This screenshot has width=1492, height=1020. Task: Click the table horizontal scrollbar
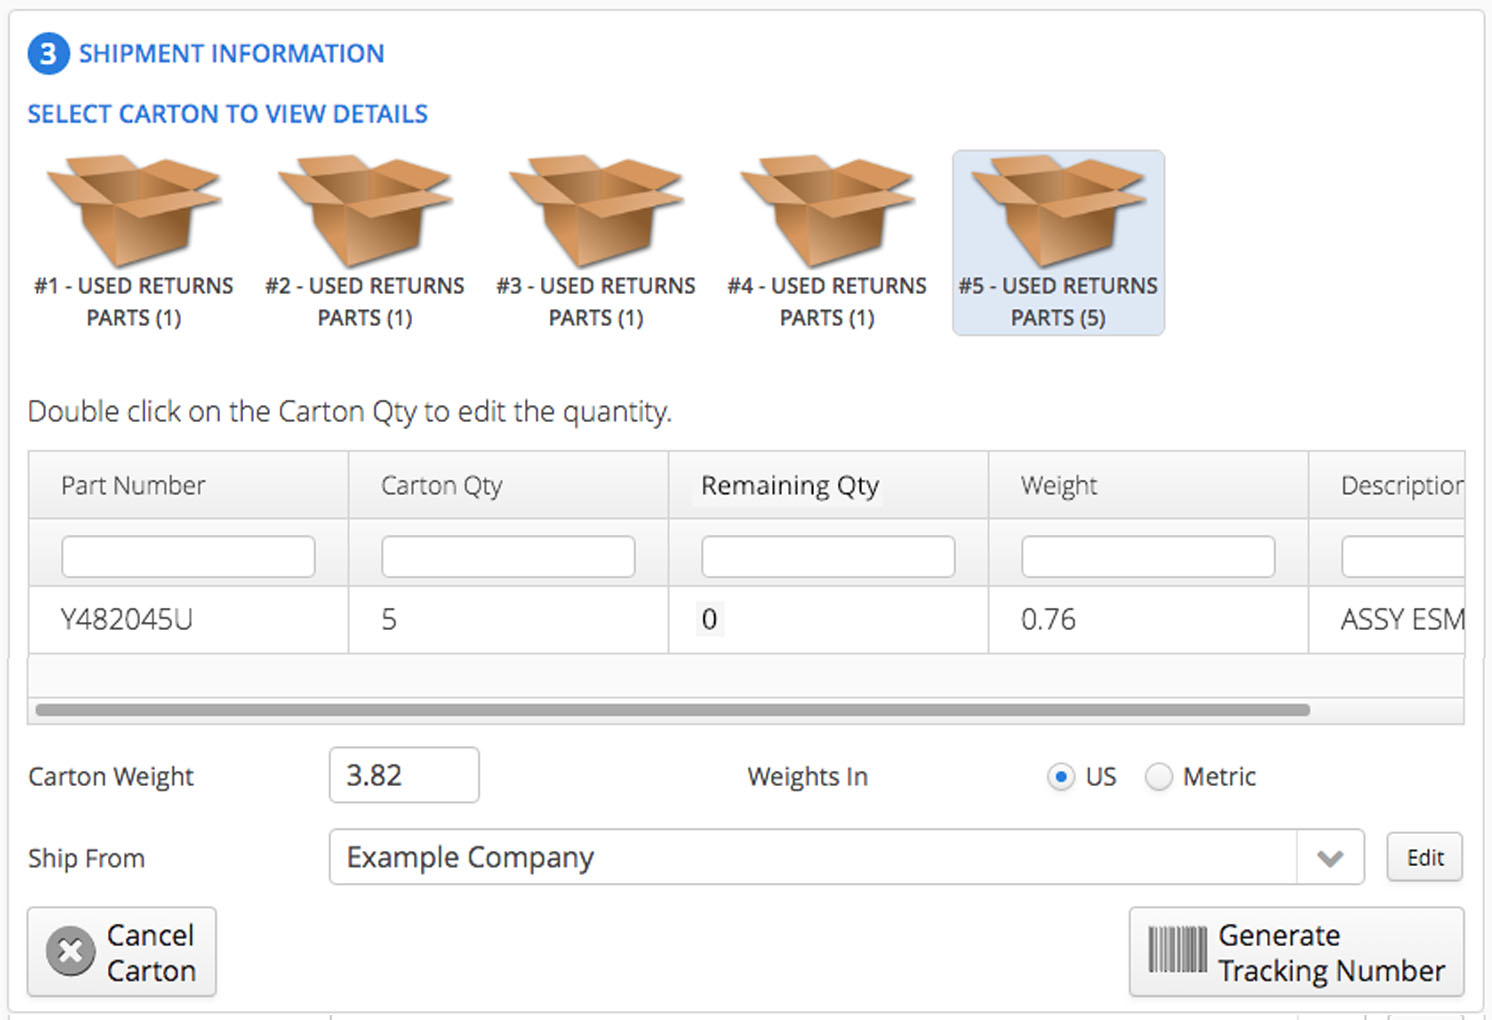tap(672, 710)
